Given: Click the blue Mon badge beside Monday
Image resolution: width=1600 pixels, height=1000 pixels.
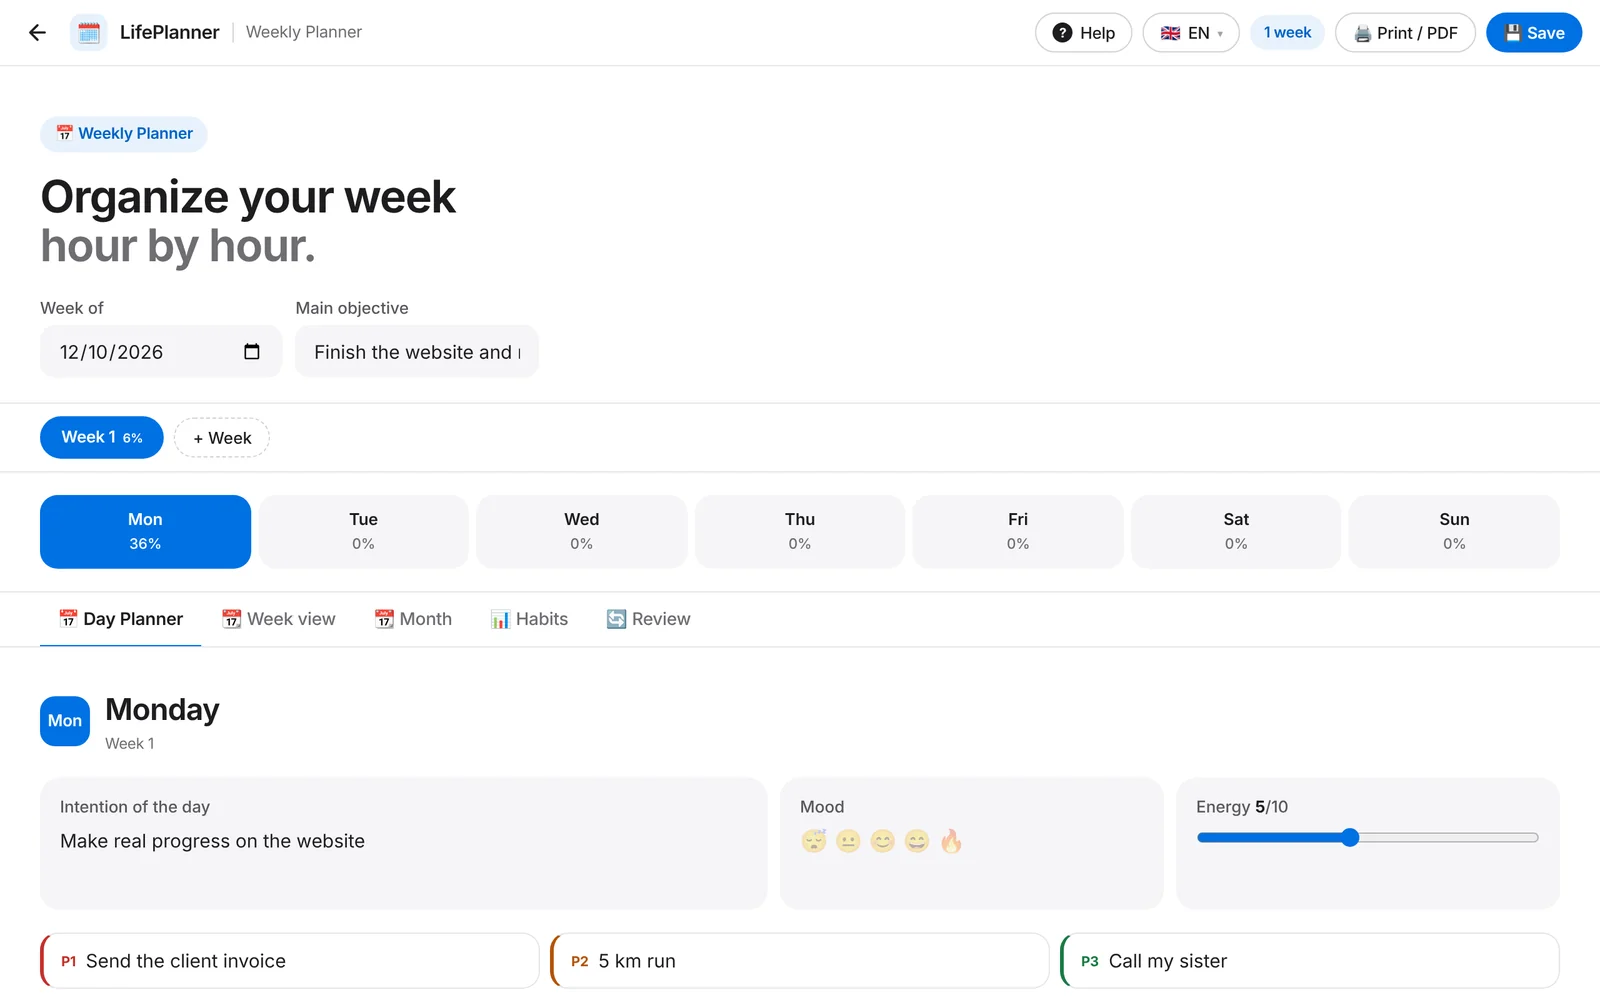Looking at the screenshot, I should pyautogui.click(x=65, y=721).
